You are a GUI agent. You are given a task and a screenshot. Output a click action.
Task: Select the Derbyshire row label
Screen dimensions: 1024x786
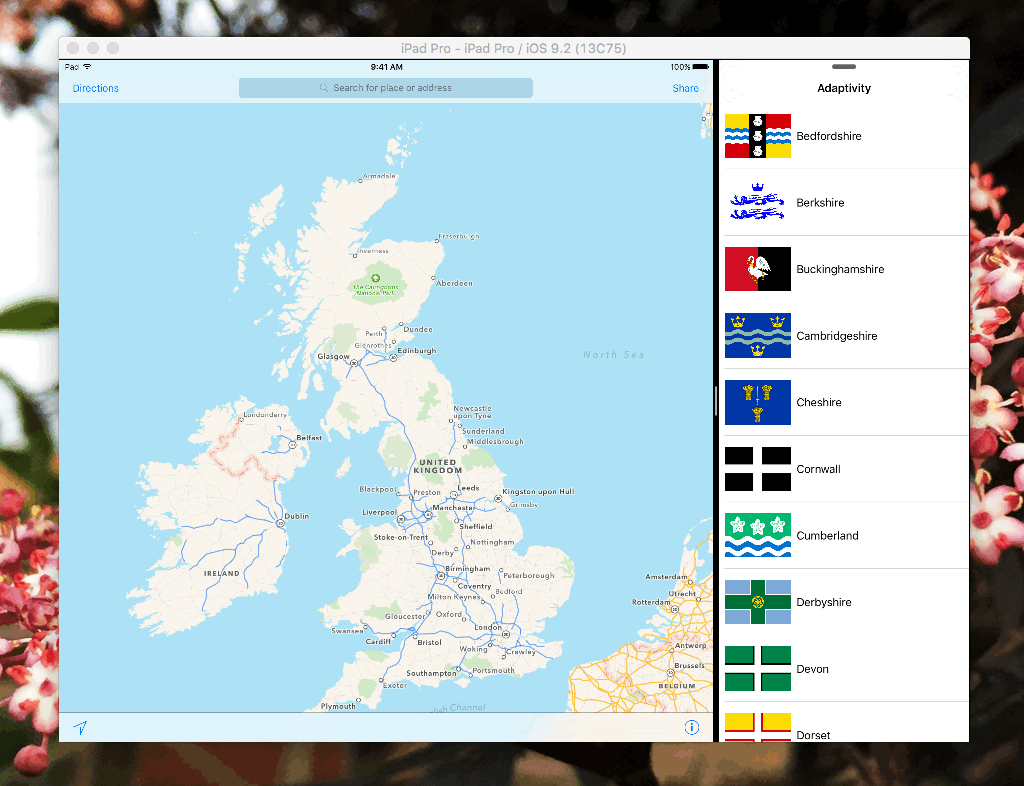click(824, 602)
